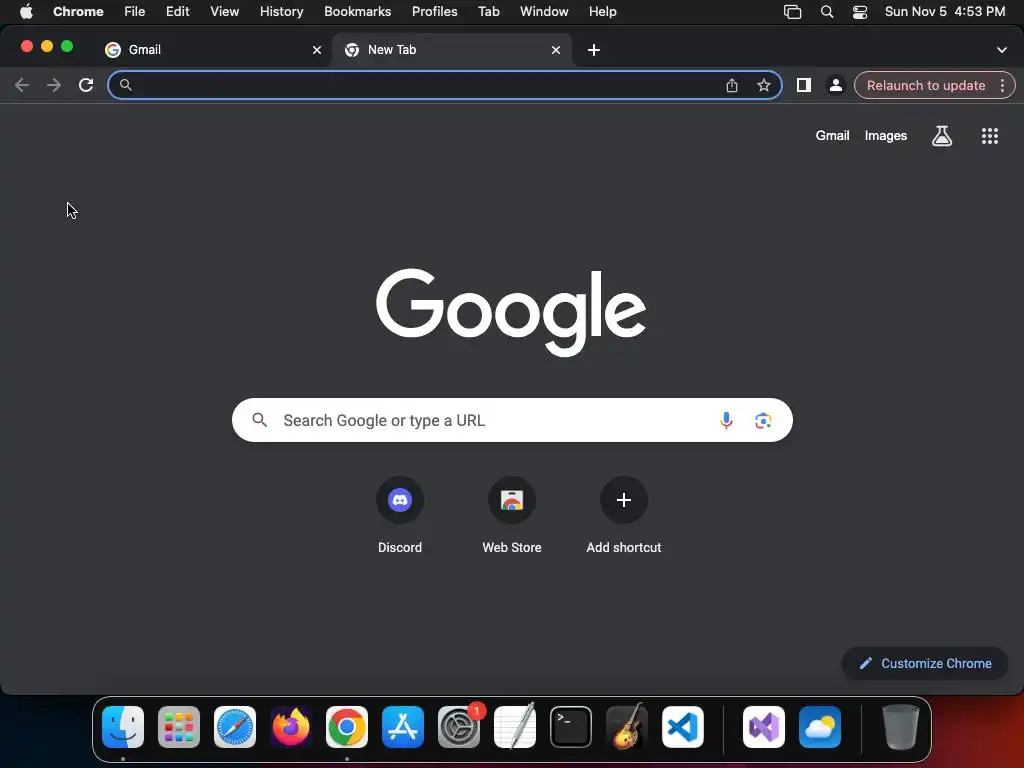1024x768 pixels.
Task: Close the Gmail tab
Action: coord(317,50)
